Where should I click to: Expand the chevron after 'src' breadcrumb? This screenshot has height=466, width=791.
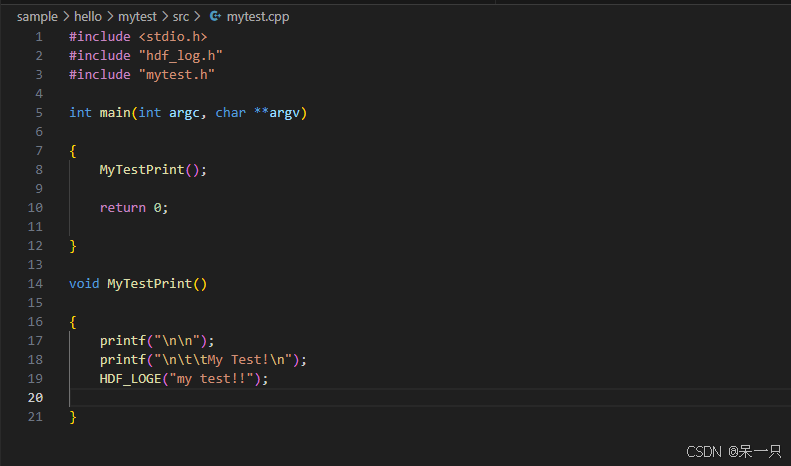[197, 17]
